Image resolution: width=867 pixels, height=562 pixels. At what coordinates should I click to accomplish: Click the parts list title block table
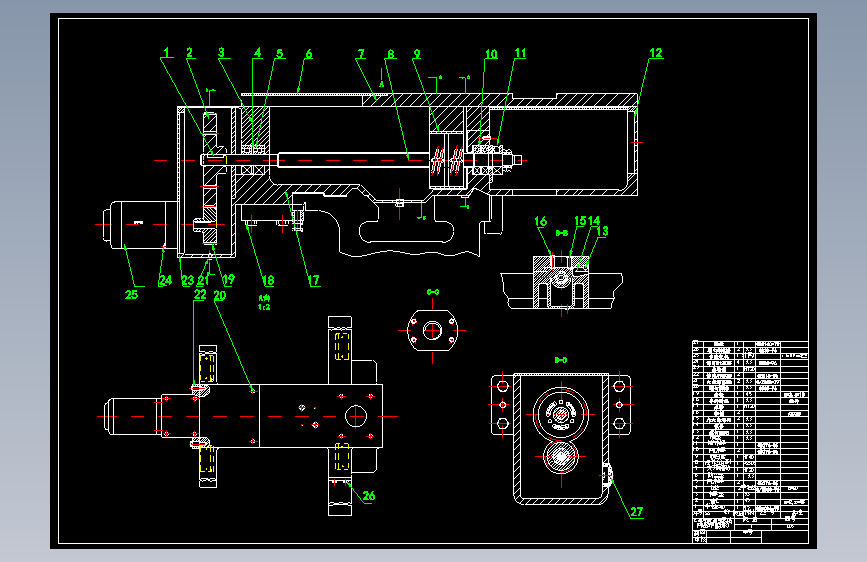[750, 441]
